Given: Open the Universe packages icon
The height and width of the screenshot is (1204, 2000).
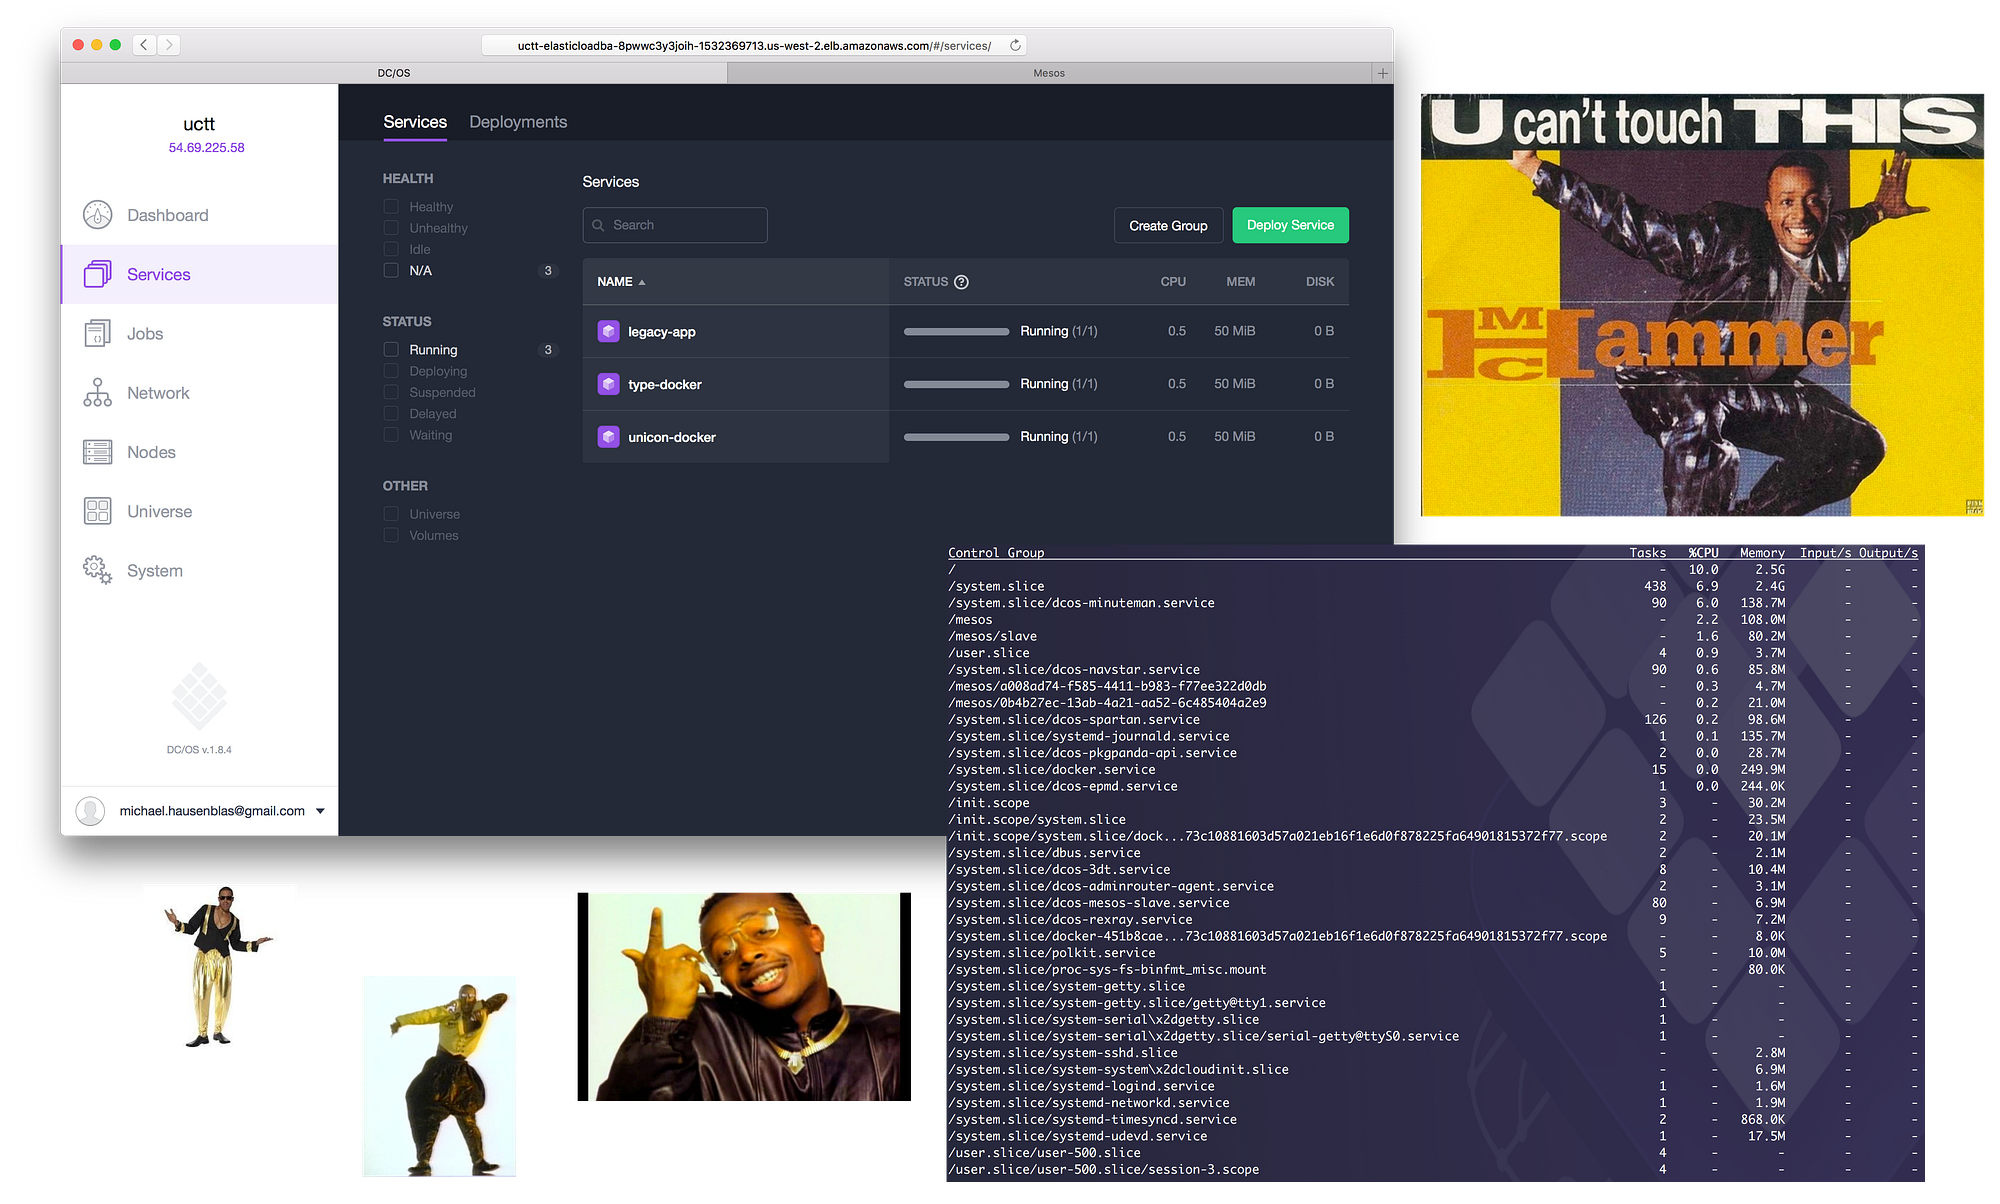Looking at the screenshot, I should pos(97,511).
